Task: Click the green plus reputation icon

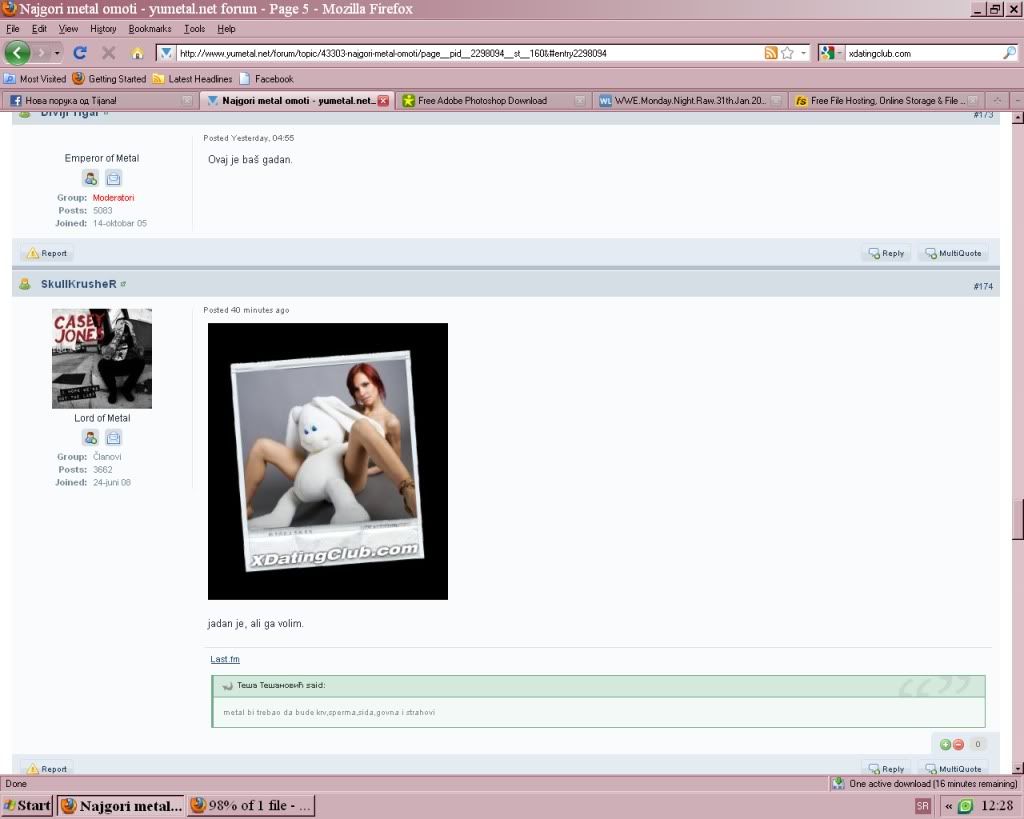Action: [945, 744]
